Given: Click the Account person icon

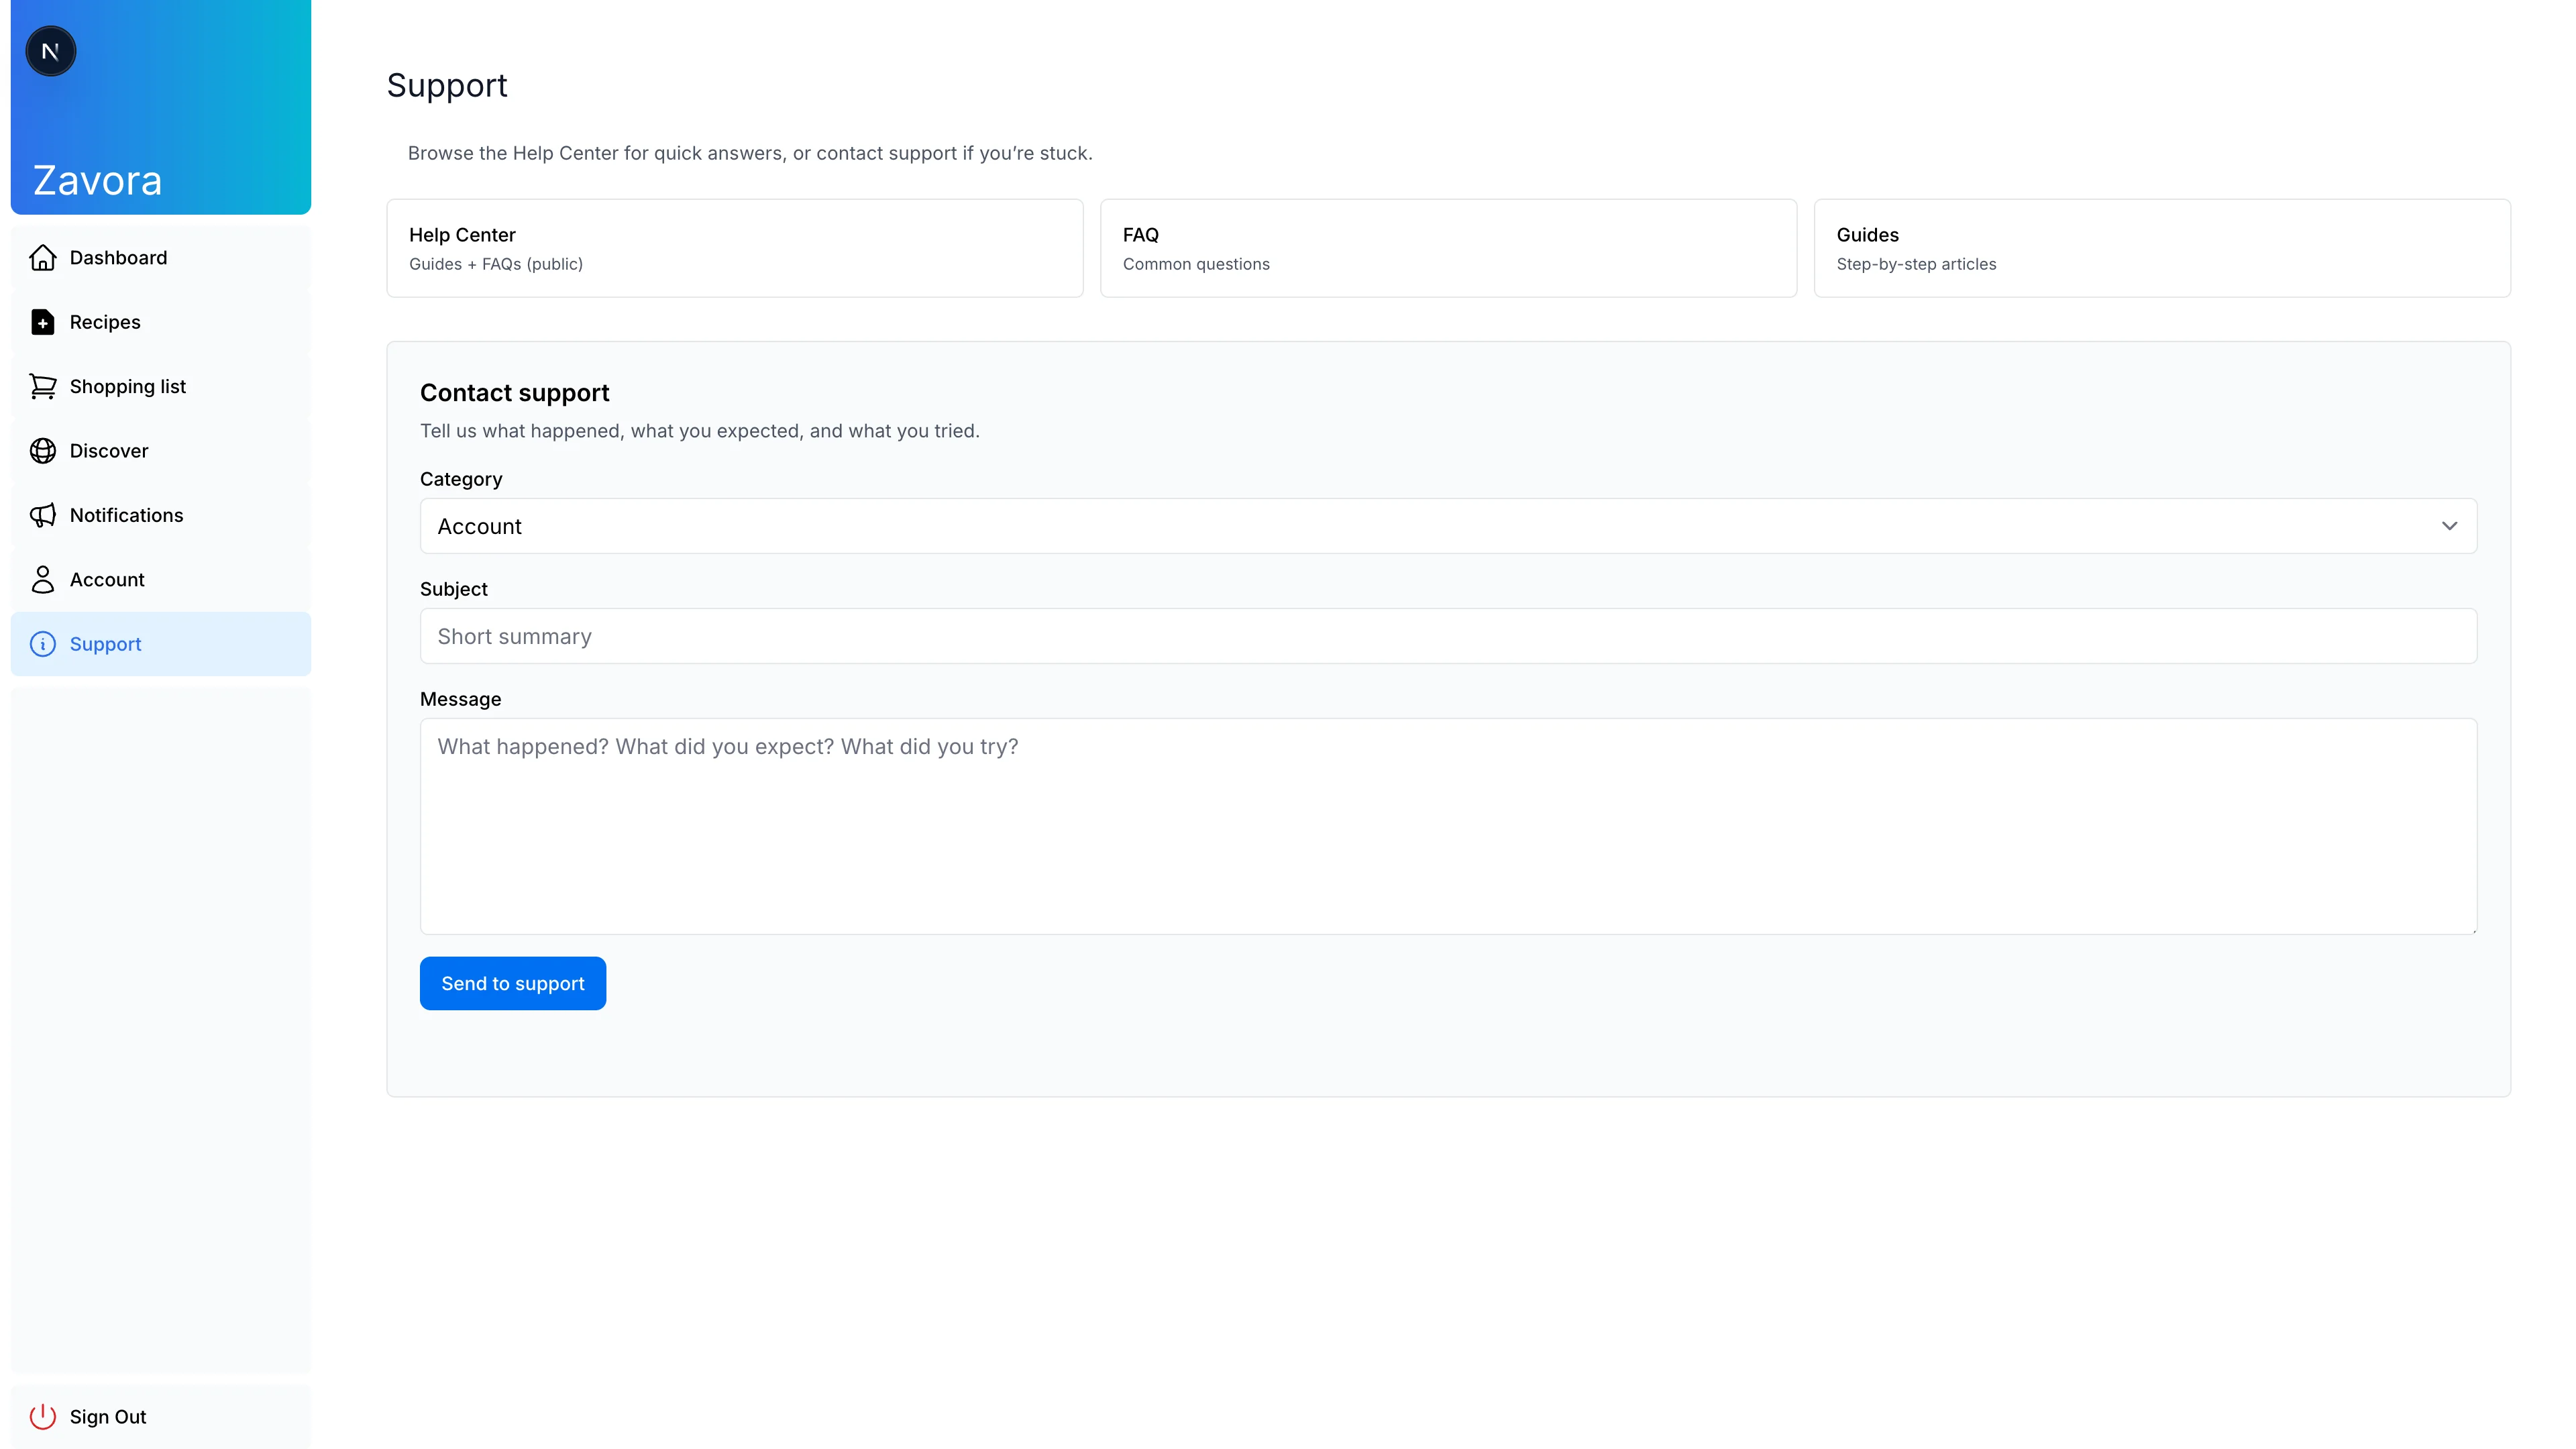Looking at the screenshot, I should 42,580.
